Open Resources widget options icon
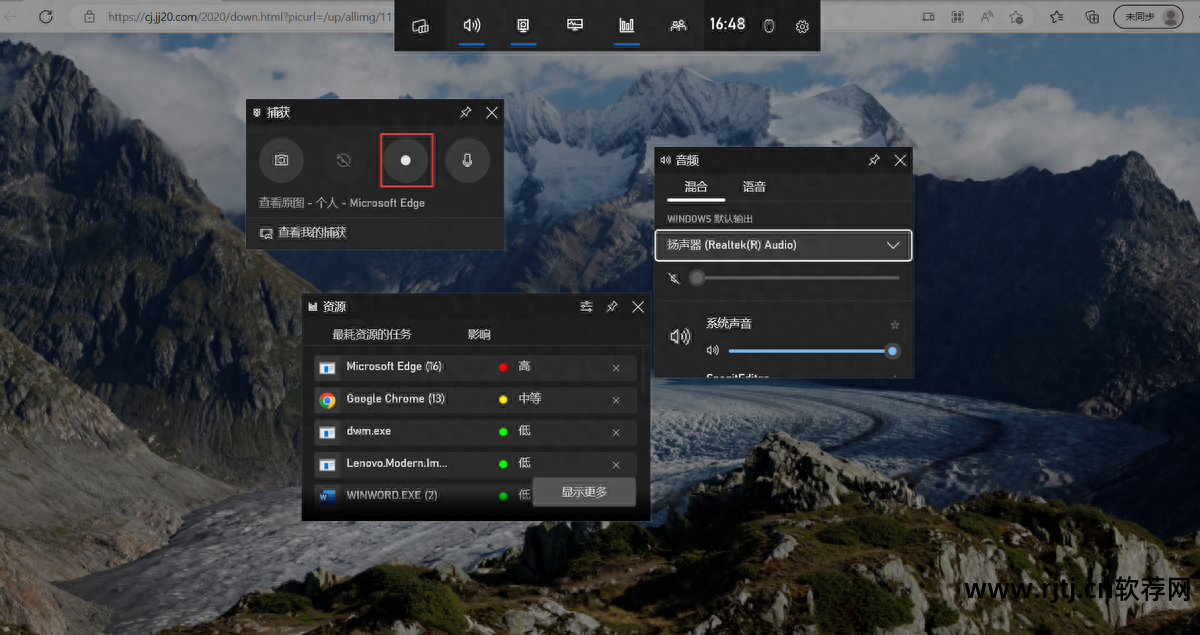This screenshot has height=635, width=1200. click(586, 307)
